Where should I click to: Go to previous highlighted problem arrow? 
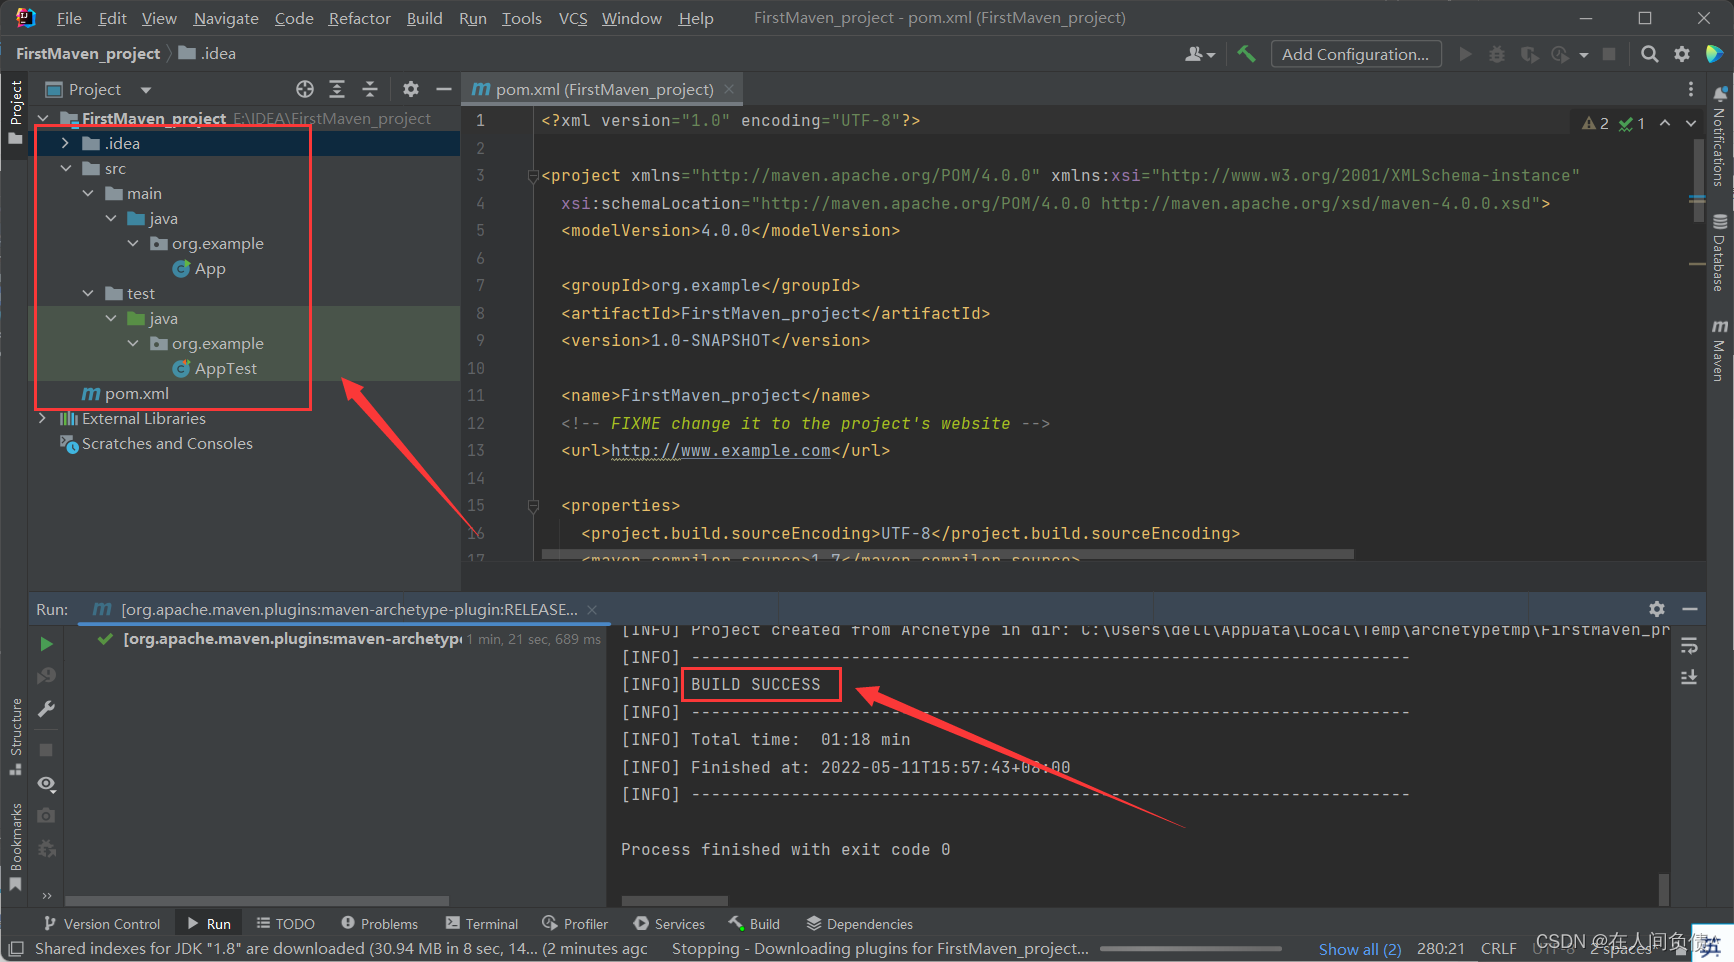(1665, 123)
